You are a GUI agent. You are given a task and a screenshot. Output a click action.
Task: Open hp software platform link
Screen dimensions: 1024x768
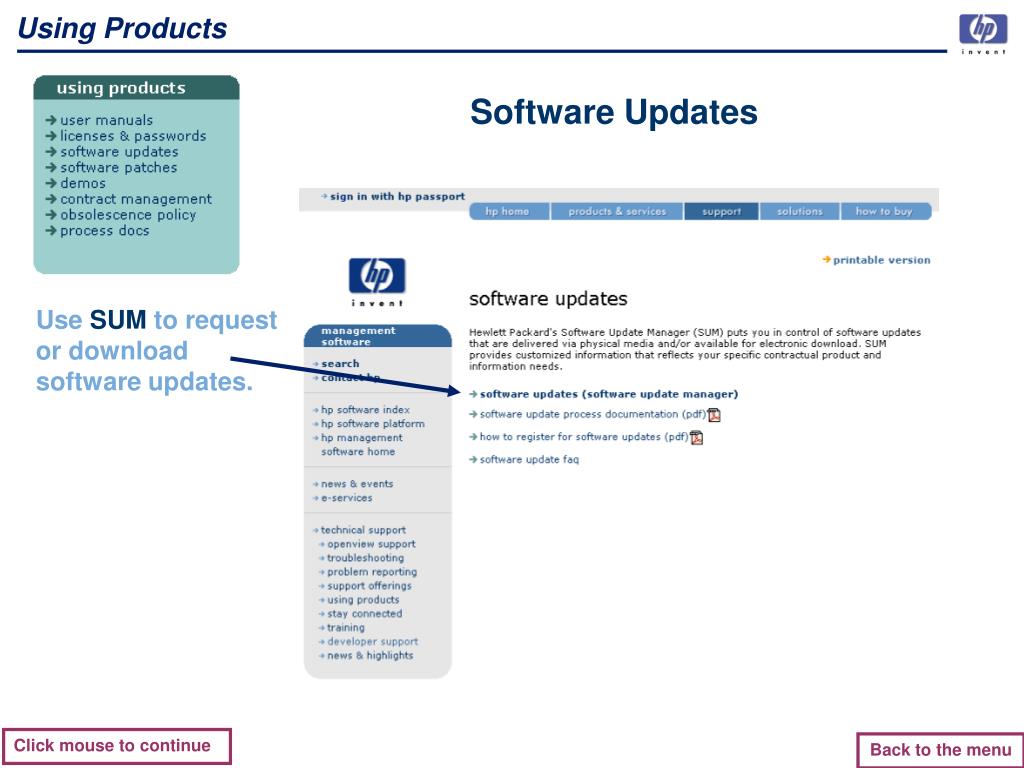(372, 424)
